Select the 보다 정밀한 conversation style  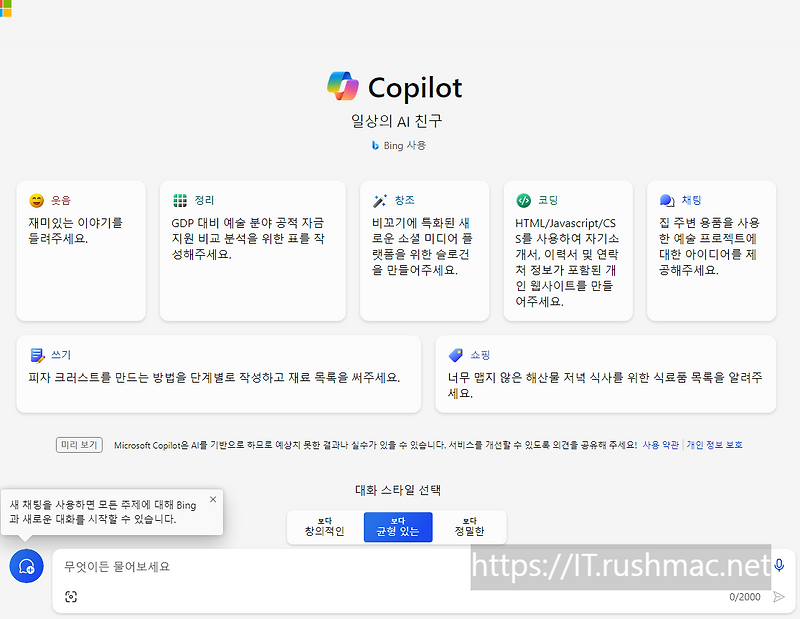pos(470,526)
